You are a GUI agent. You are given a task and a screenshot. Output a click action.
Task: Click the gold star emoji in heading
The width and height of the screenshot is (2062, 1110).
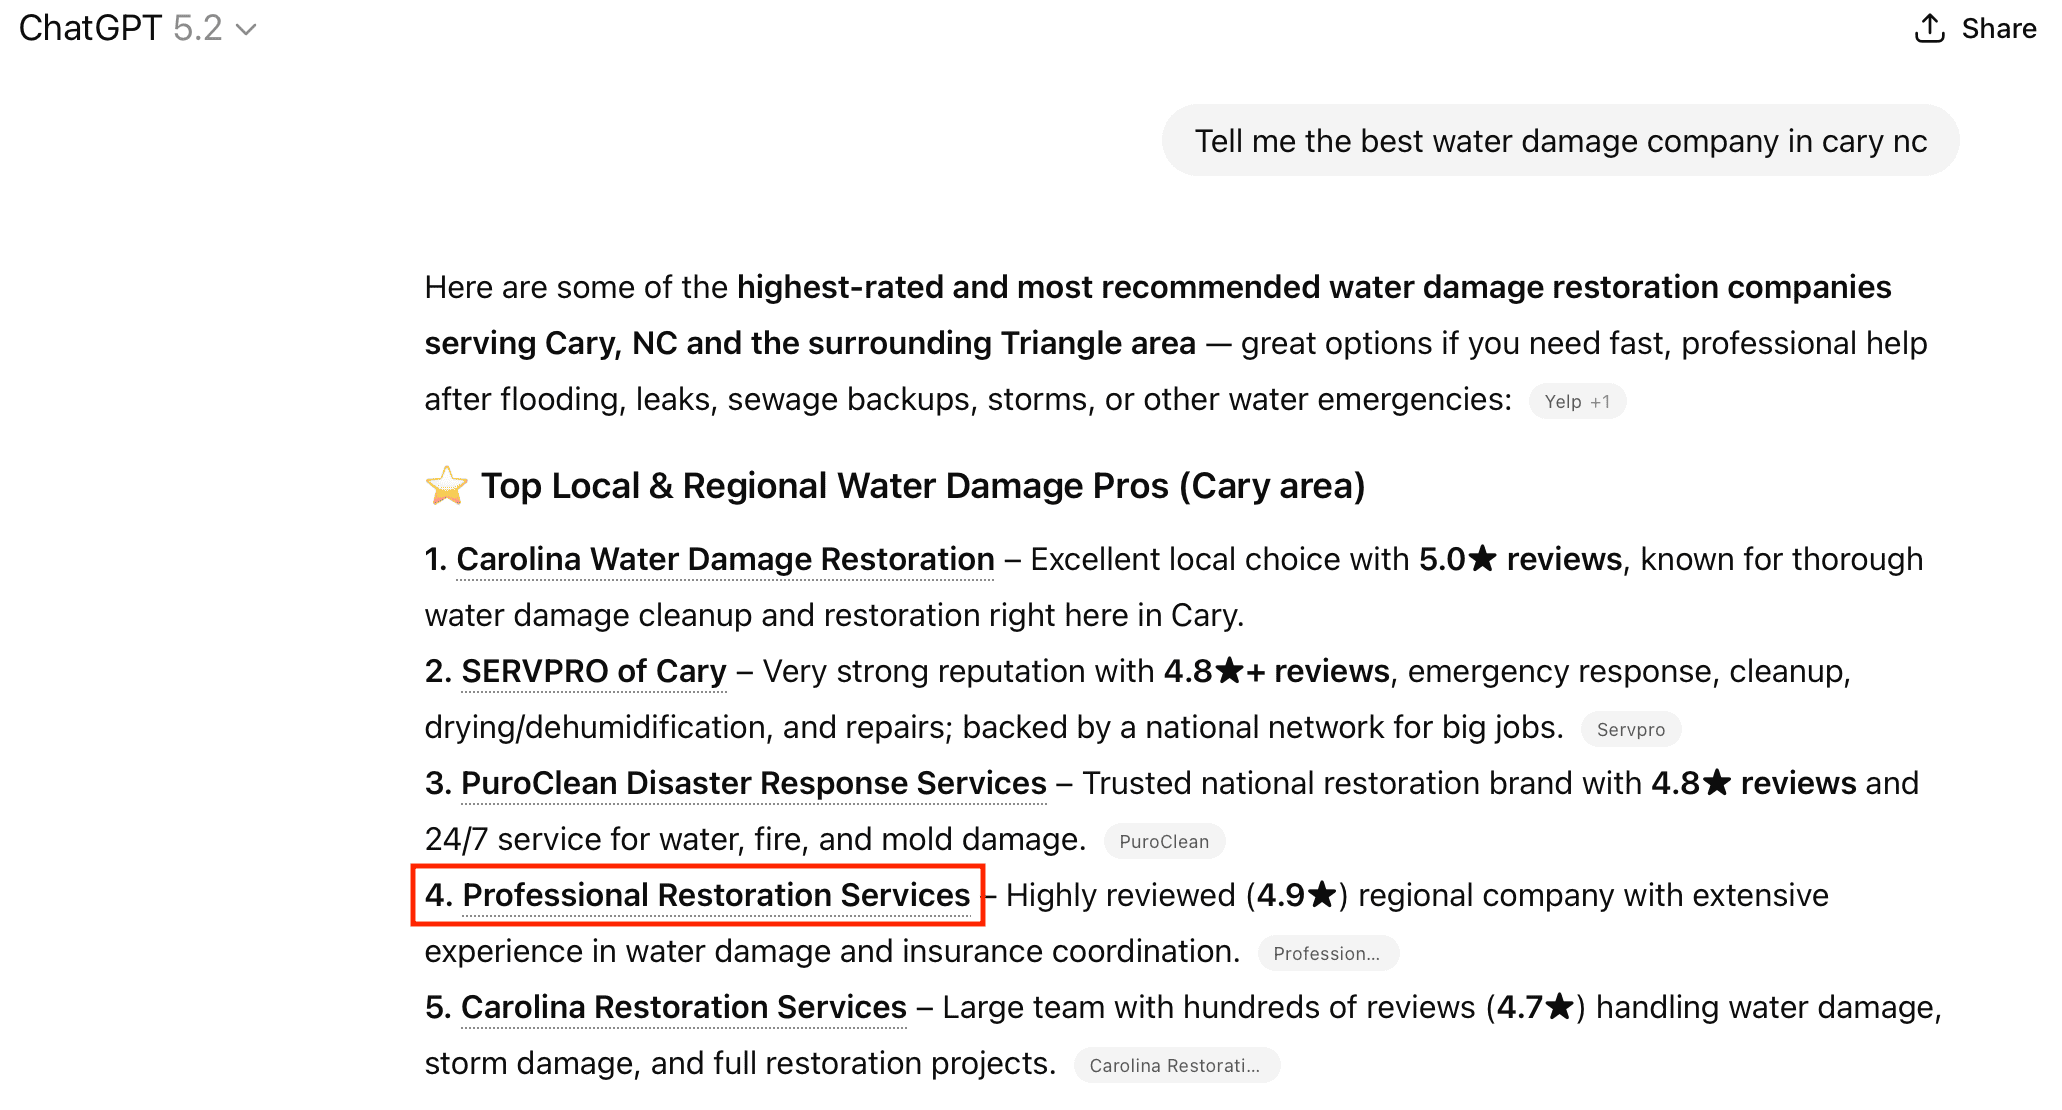tap(446, 486)
